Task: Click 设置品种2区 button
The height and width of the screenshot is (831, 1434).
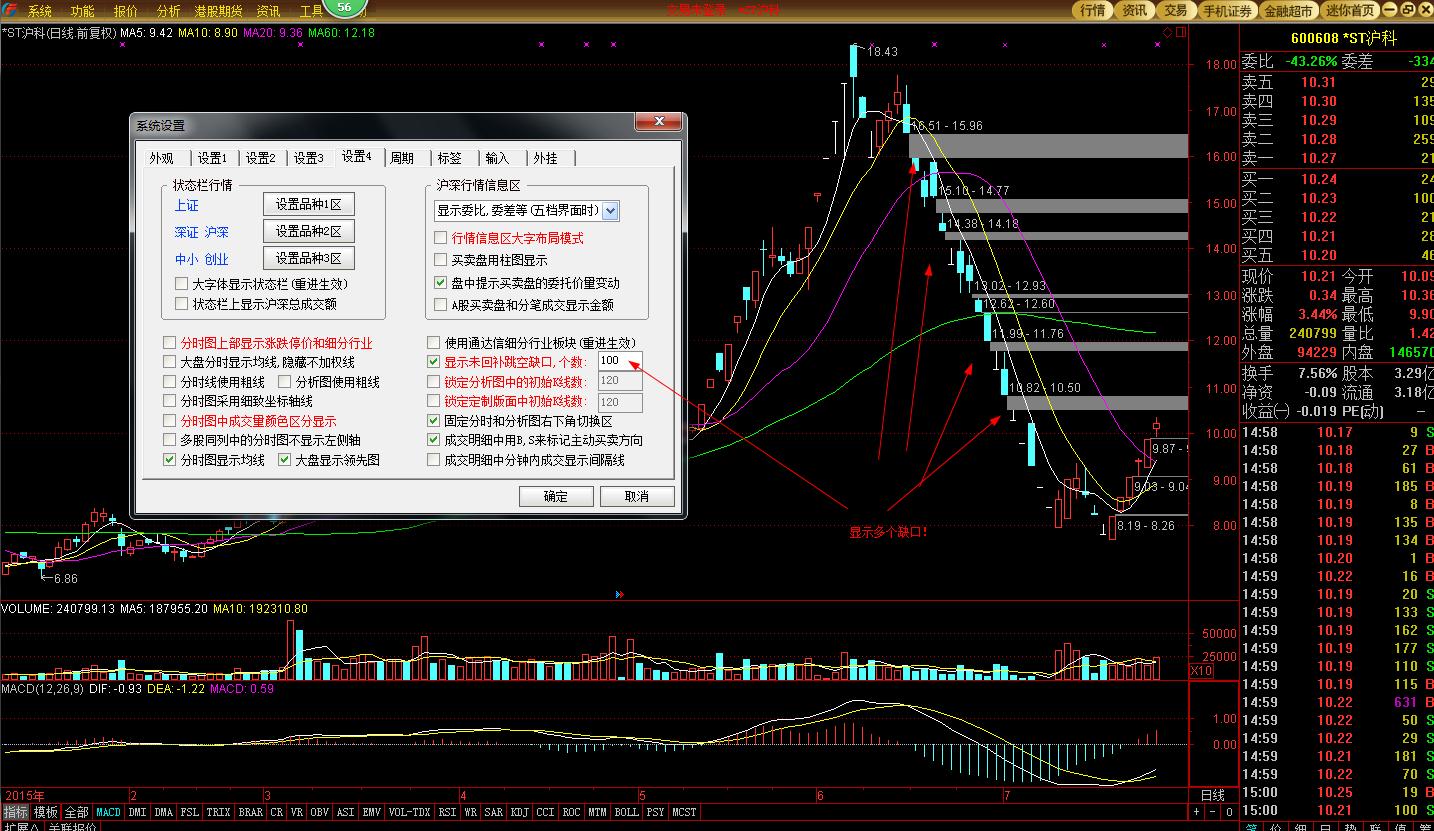Action: pos(309,231)
